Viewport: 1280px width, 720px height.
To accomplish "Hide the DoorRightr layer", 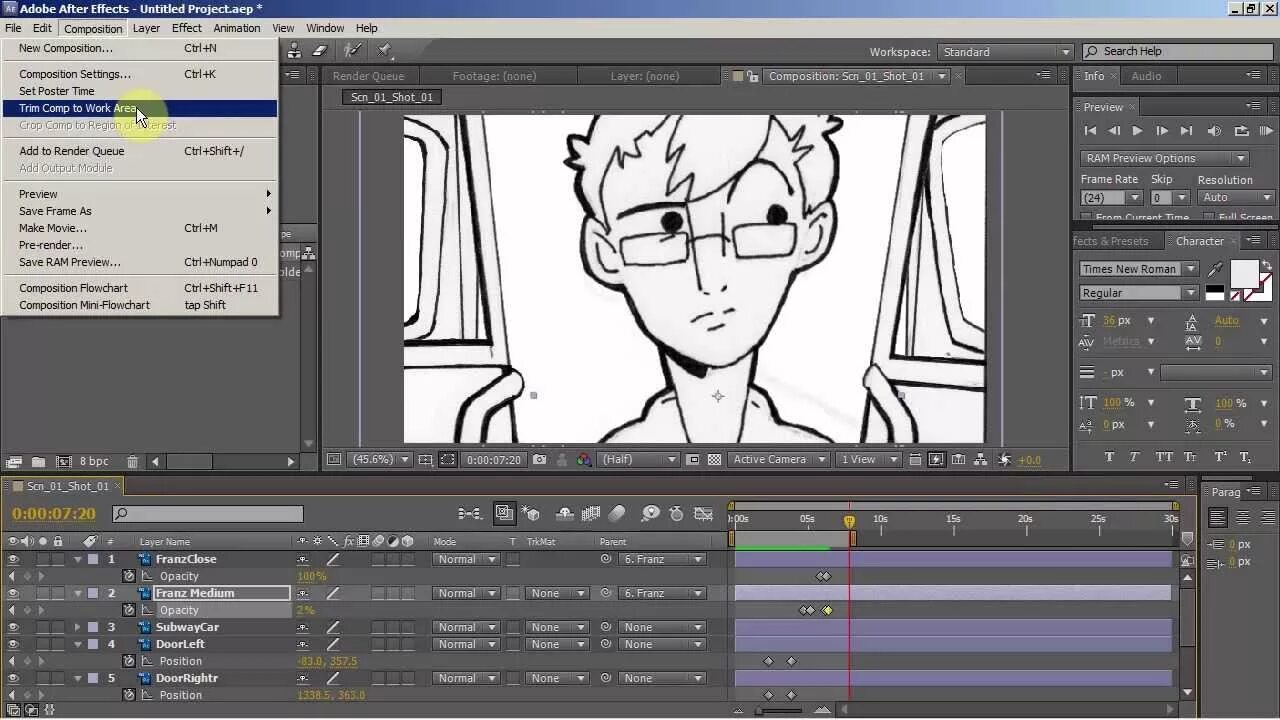I will [x=13, y=679].
